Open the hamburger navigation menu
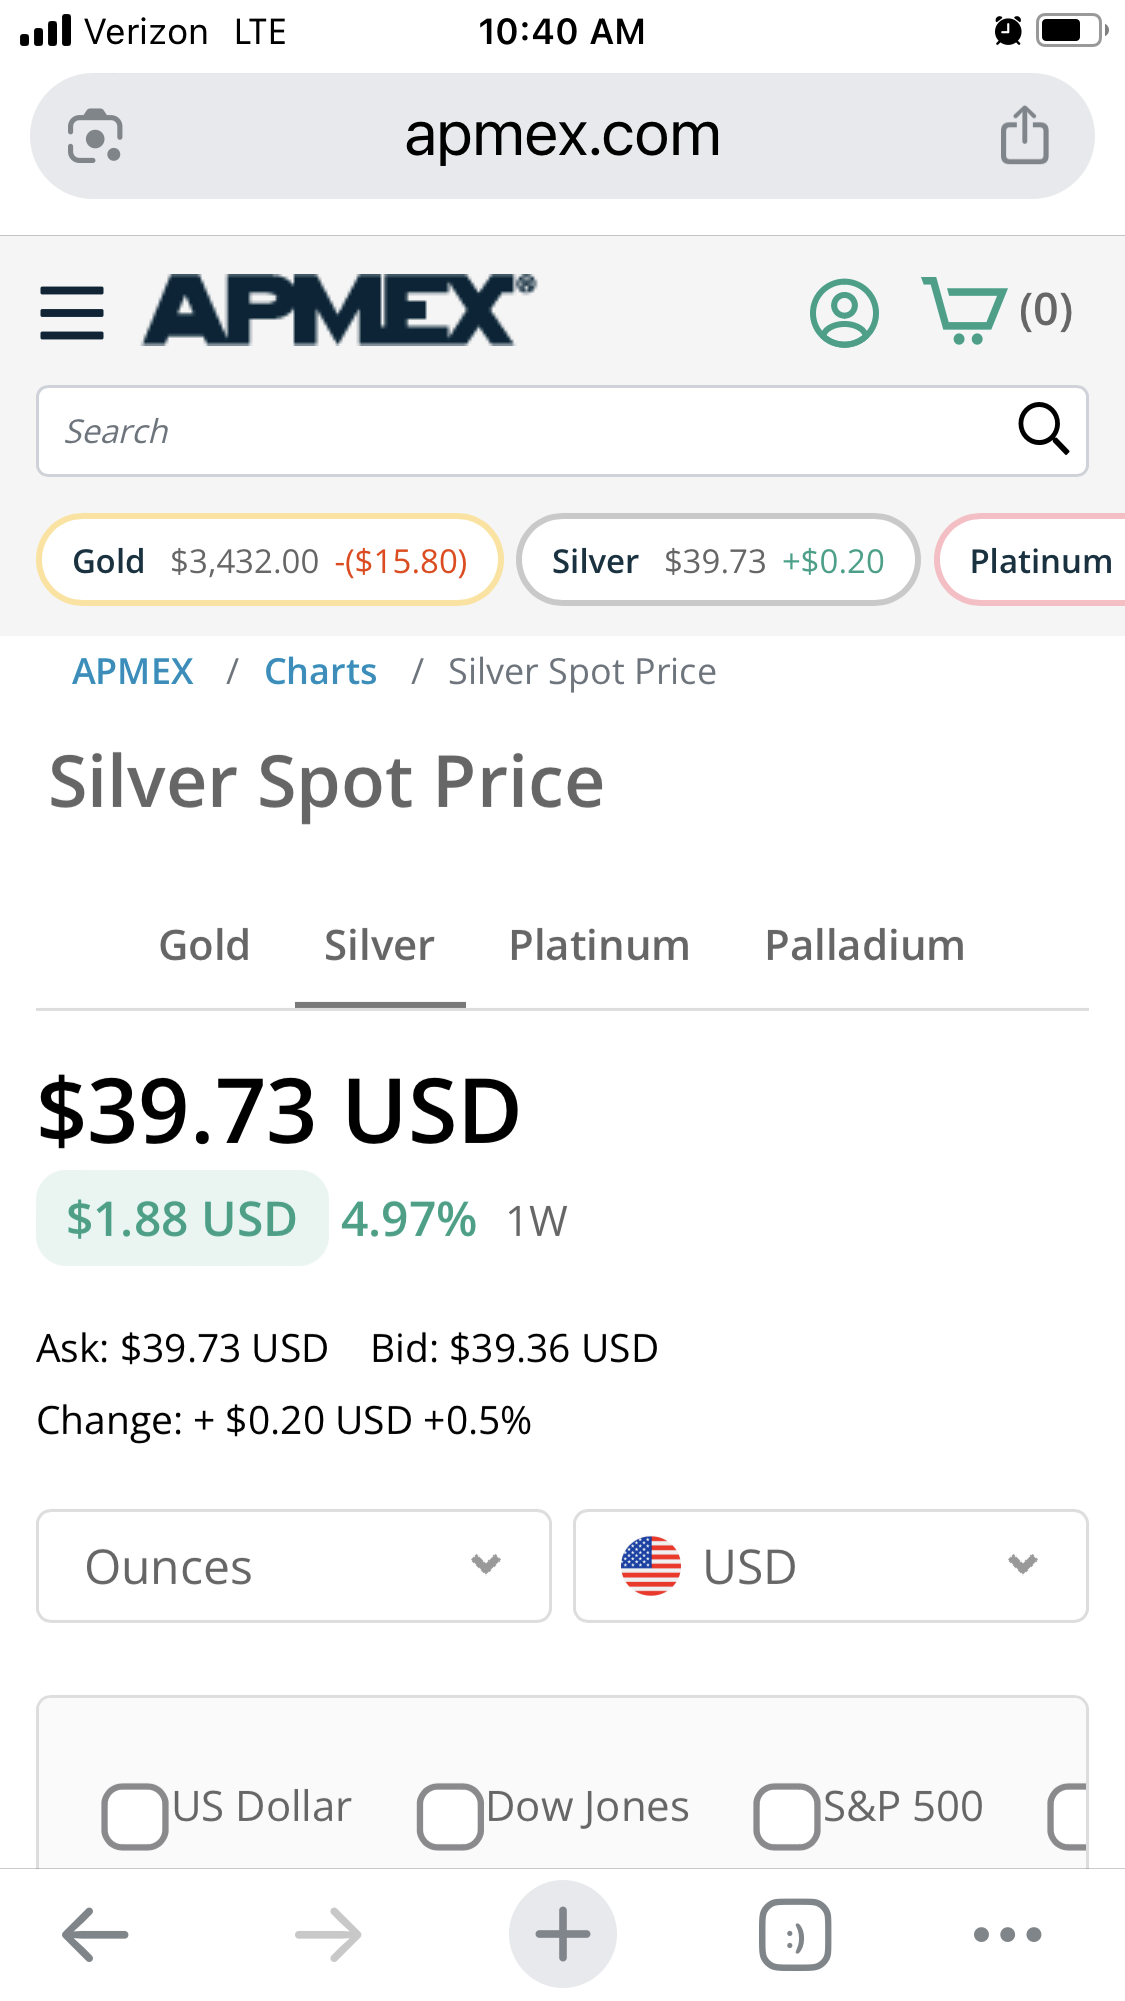The width and height of the screenshot is (1125, 2001). (x=72, y=312)
